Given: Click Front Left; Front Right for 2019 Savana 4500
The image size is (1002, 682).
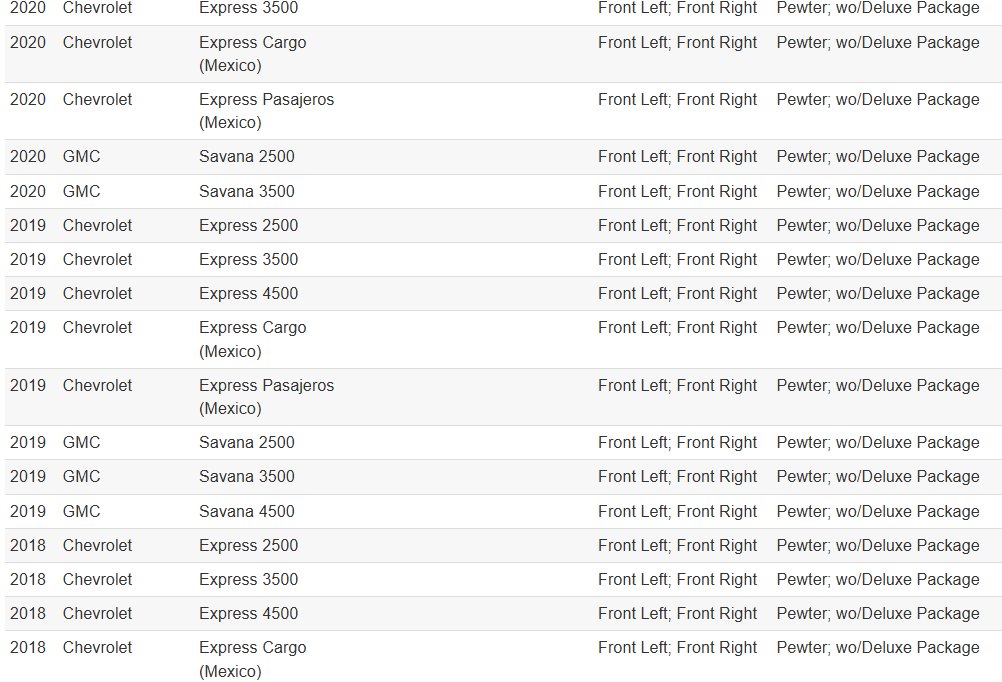Looking at the screenshot, I should tap(677, 511).
